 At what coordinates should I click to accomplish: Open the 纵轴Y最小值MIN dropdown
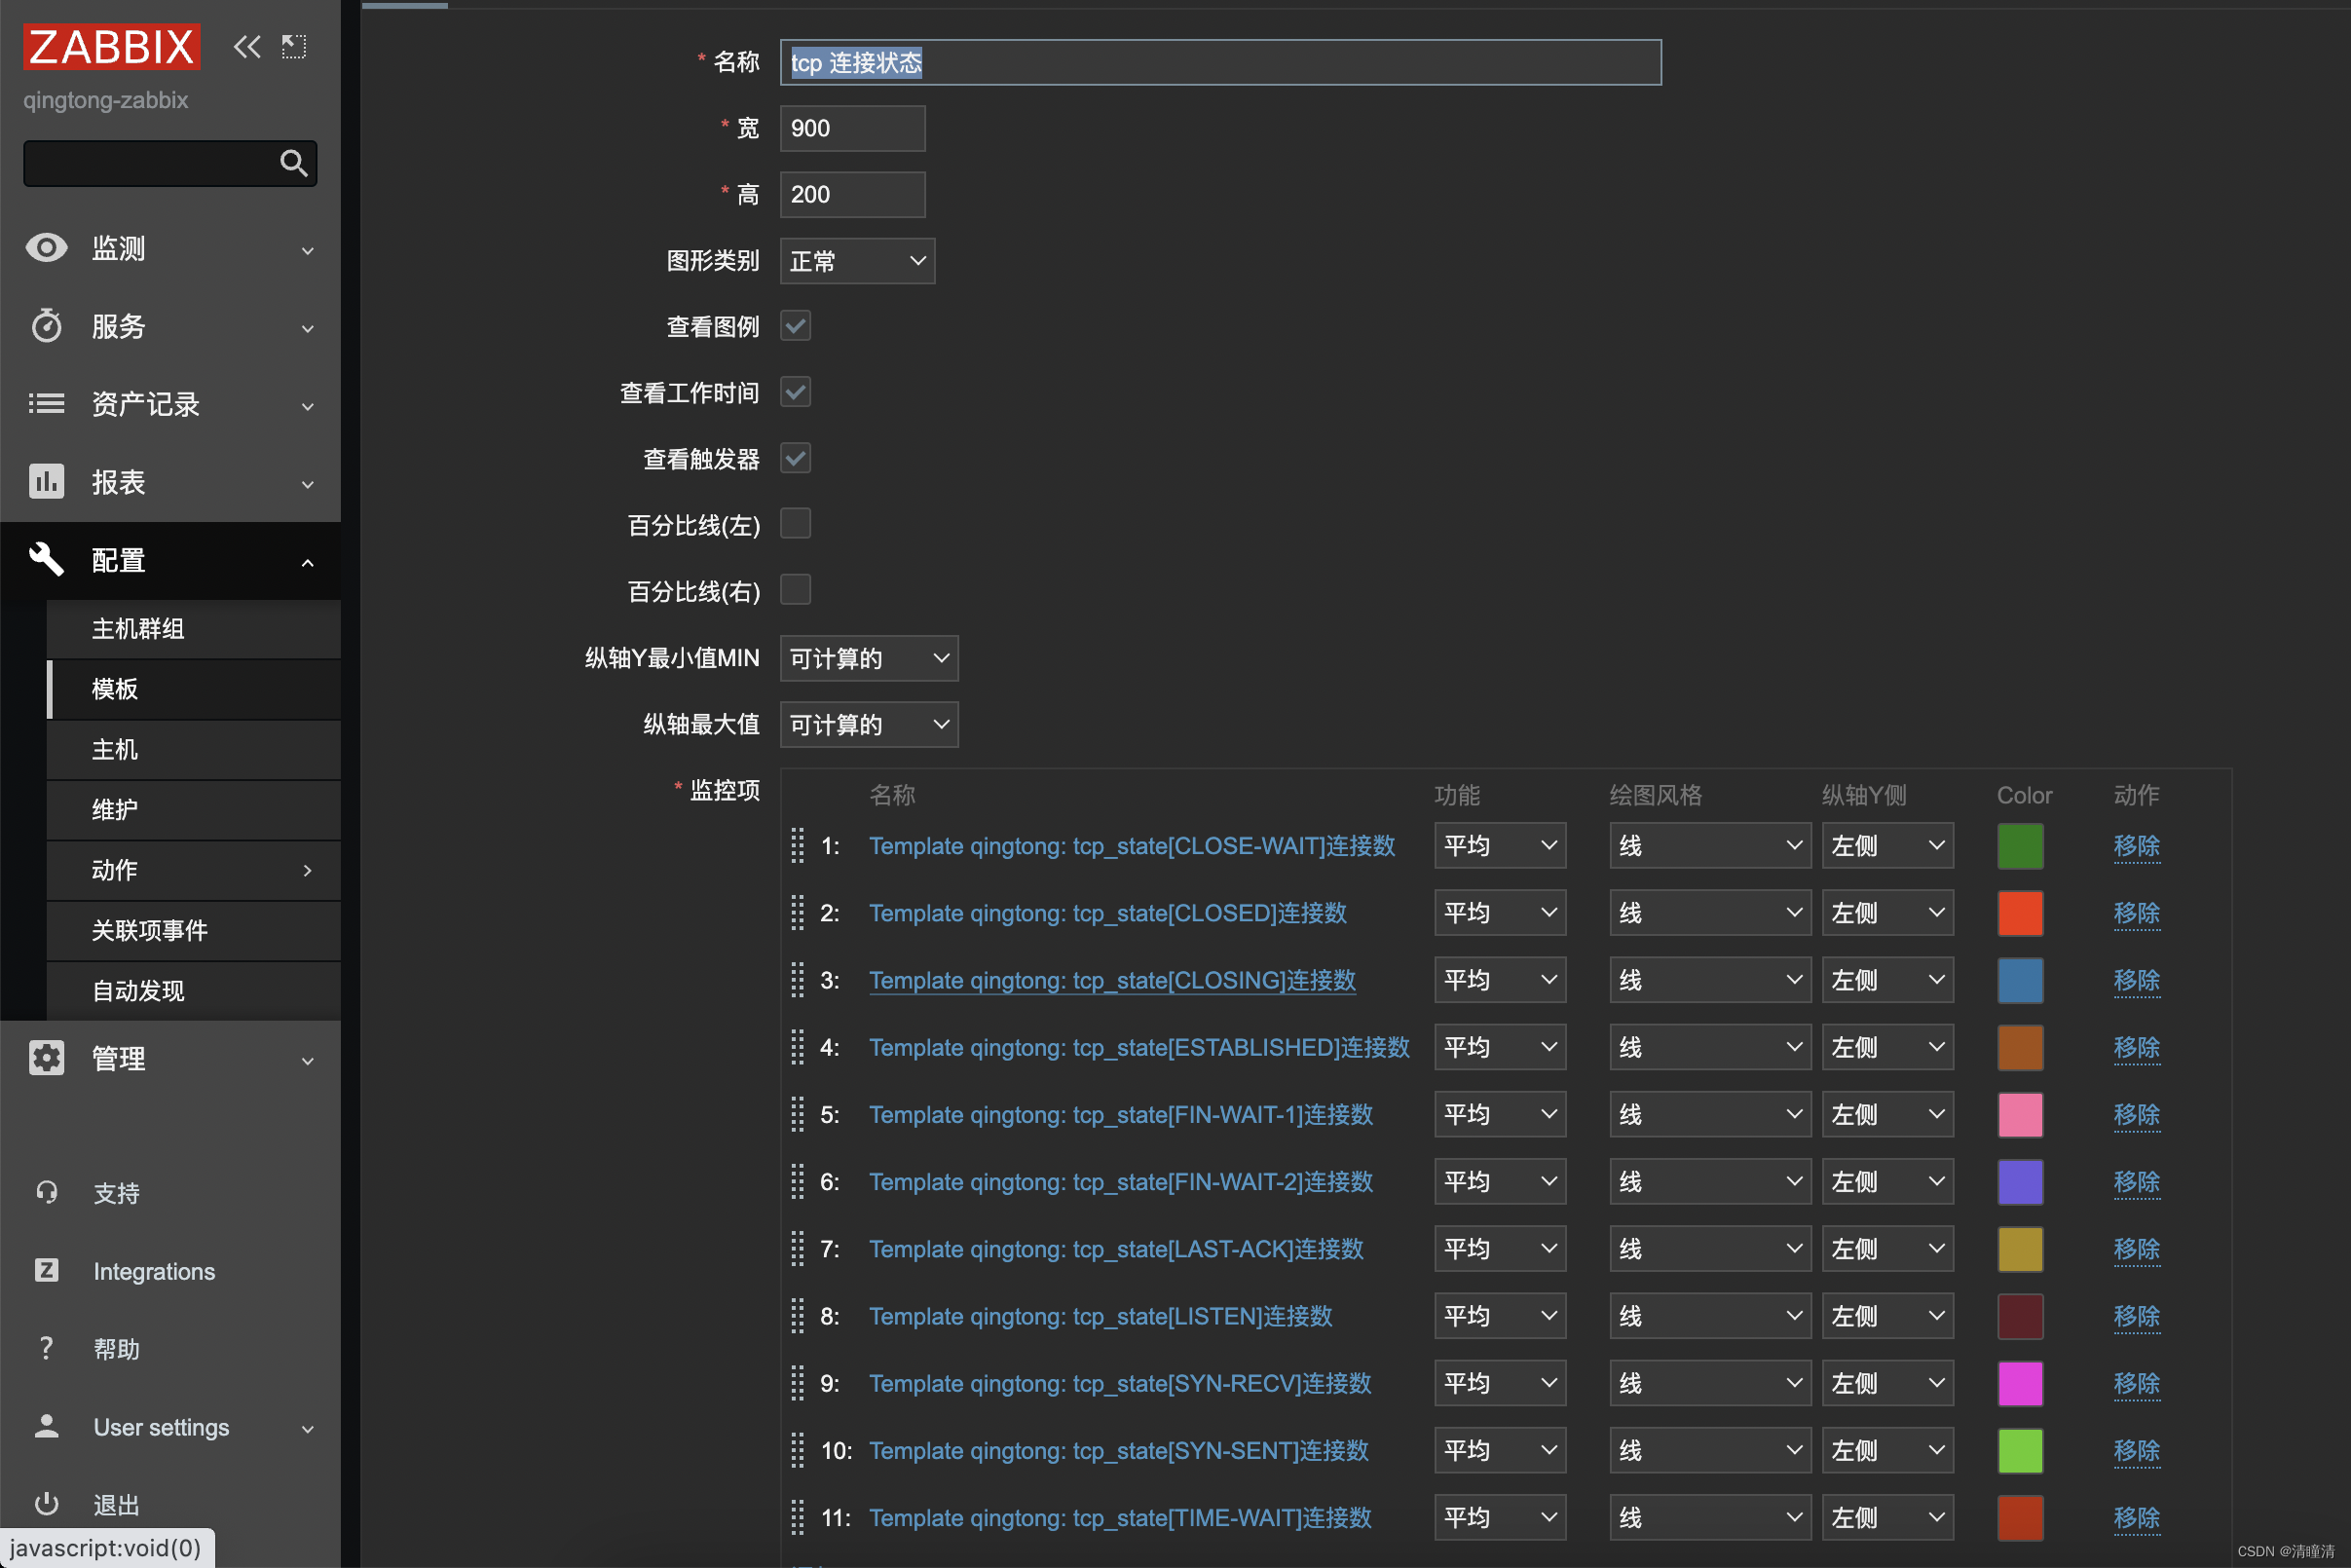tap(869, 658)
